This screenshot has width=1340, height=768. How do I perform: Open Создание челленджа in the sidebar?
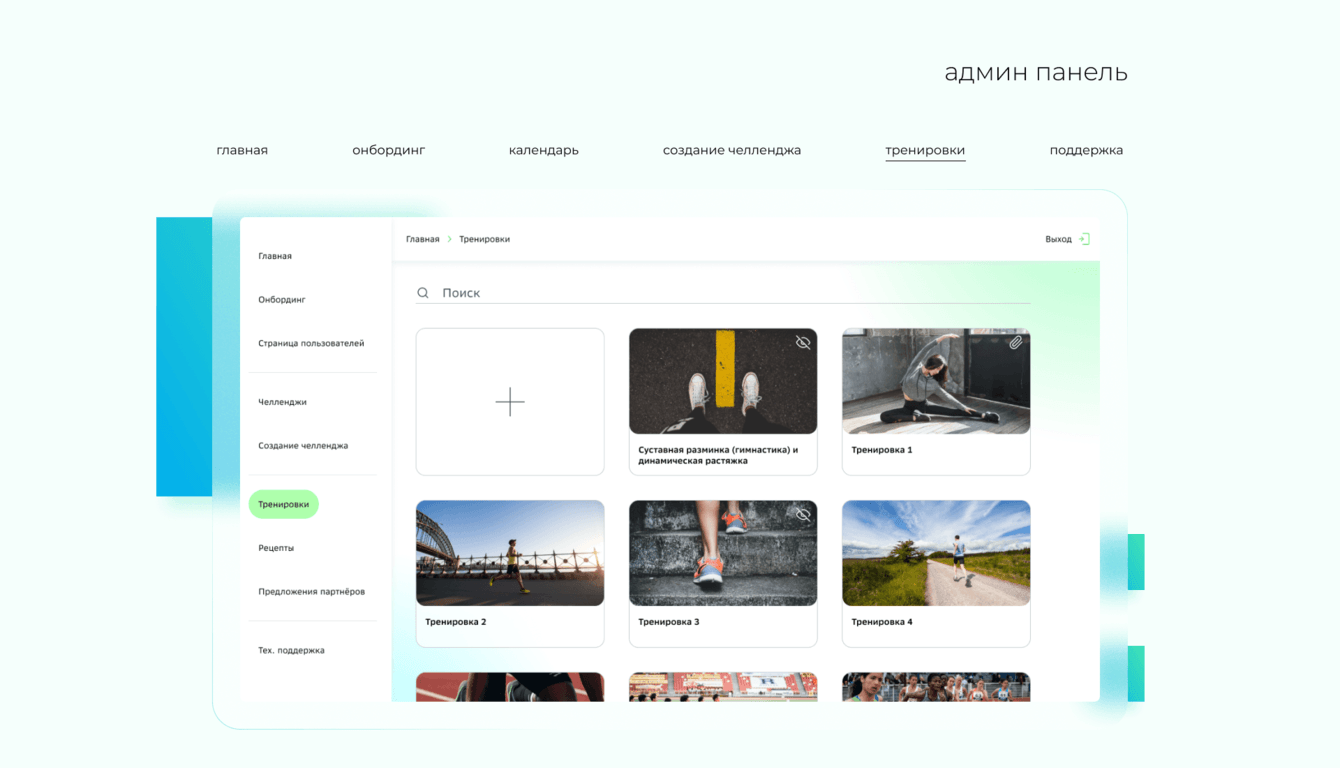tap(303, 446)
